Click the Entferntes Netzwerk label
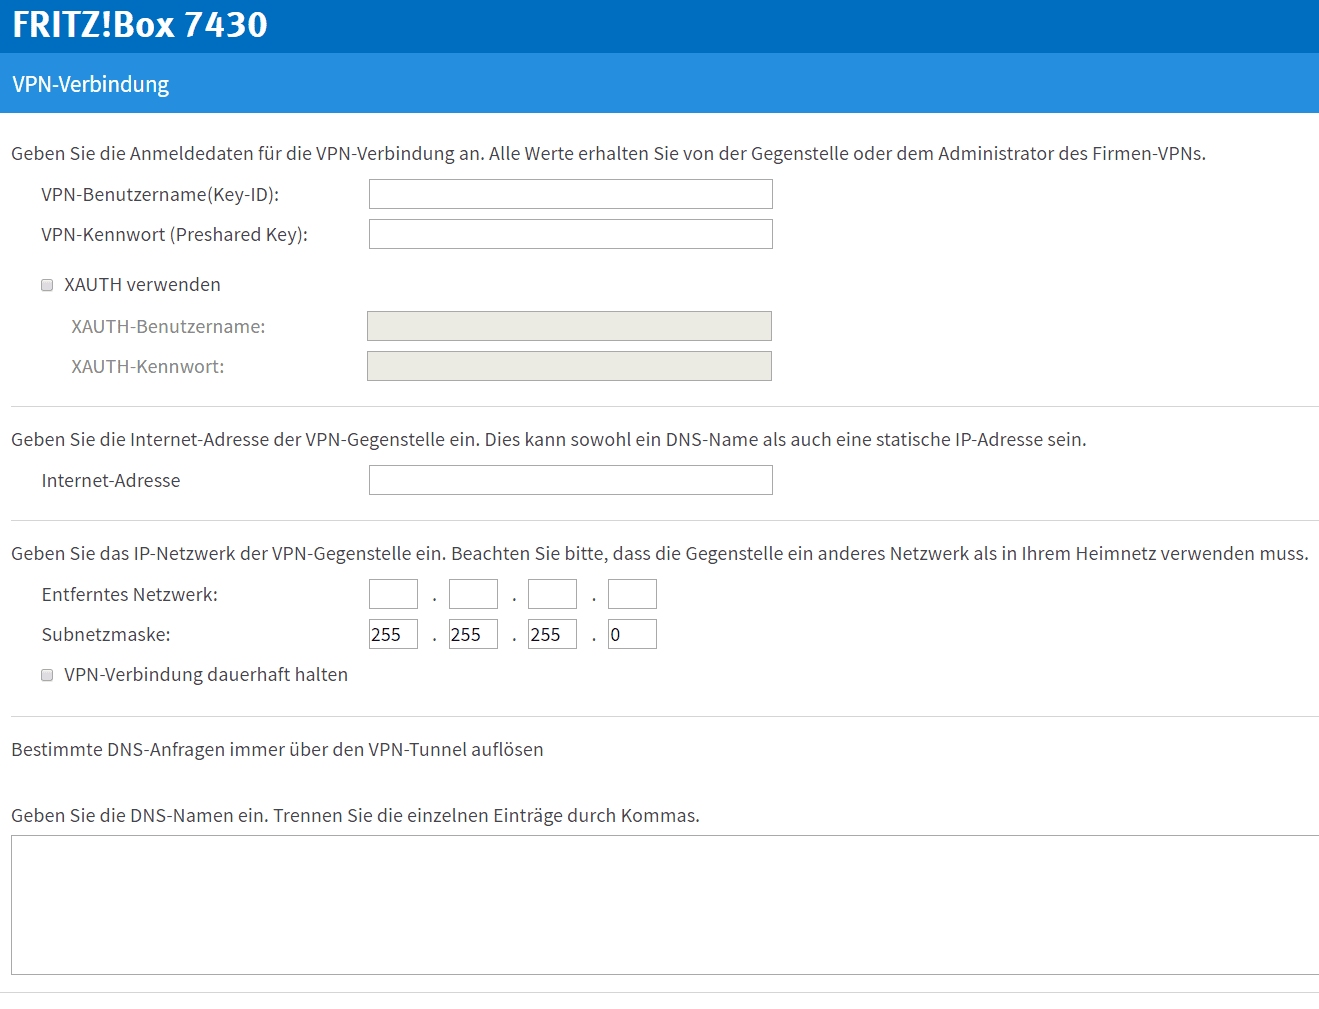 coord(130,595)
